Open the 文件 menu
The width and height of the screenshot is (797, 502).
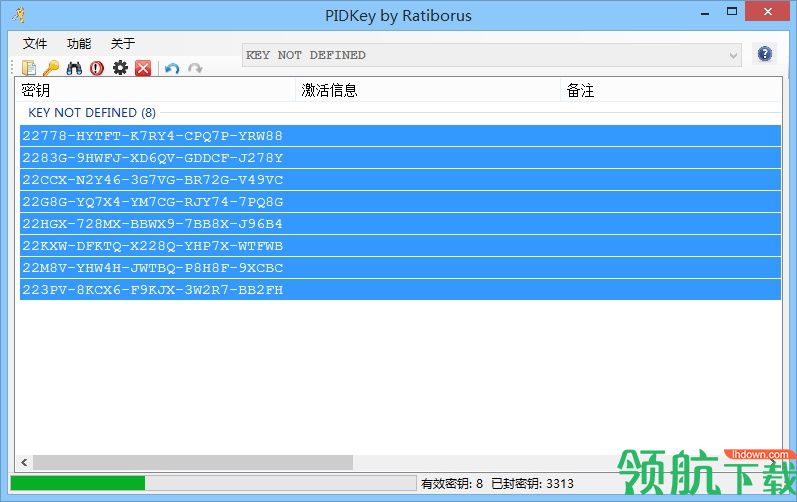[35, 44]
